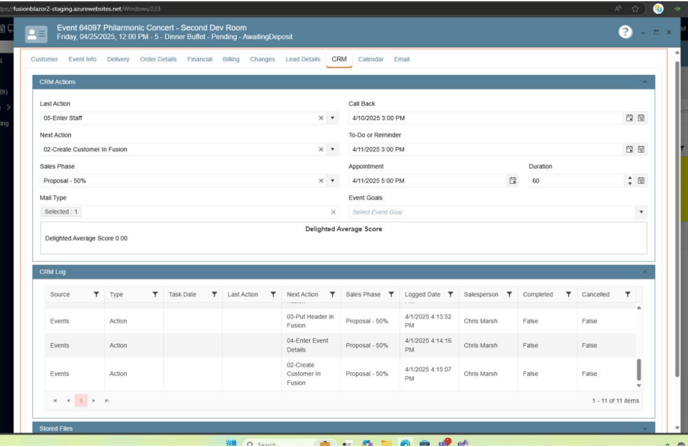Open the To-Do or Reminder time picker

coord(641,149)
